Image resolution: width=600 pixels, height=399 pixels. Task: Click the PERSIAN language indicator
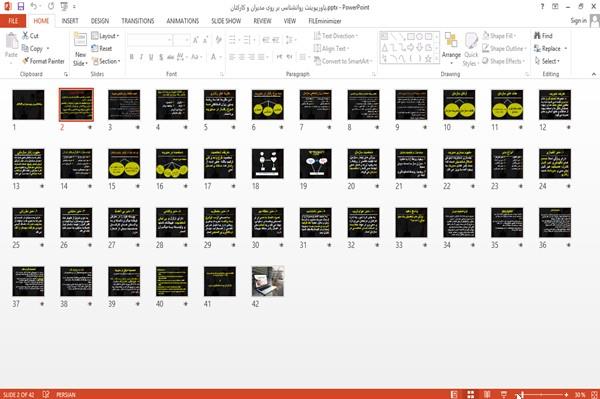(x=66, y=394)
